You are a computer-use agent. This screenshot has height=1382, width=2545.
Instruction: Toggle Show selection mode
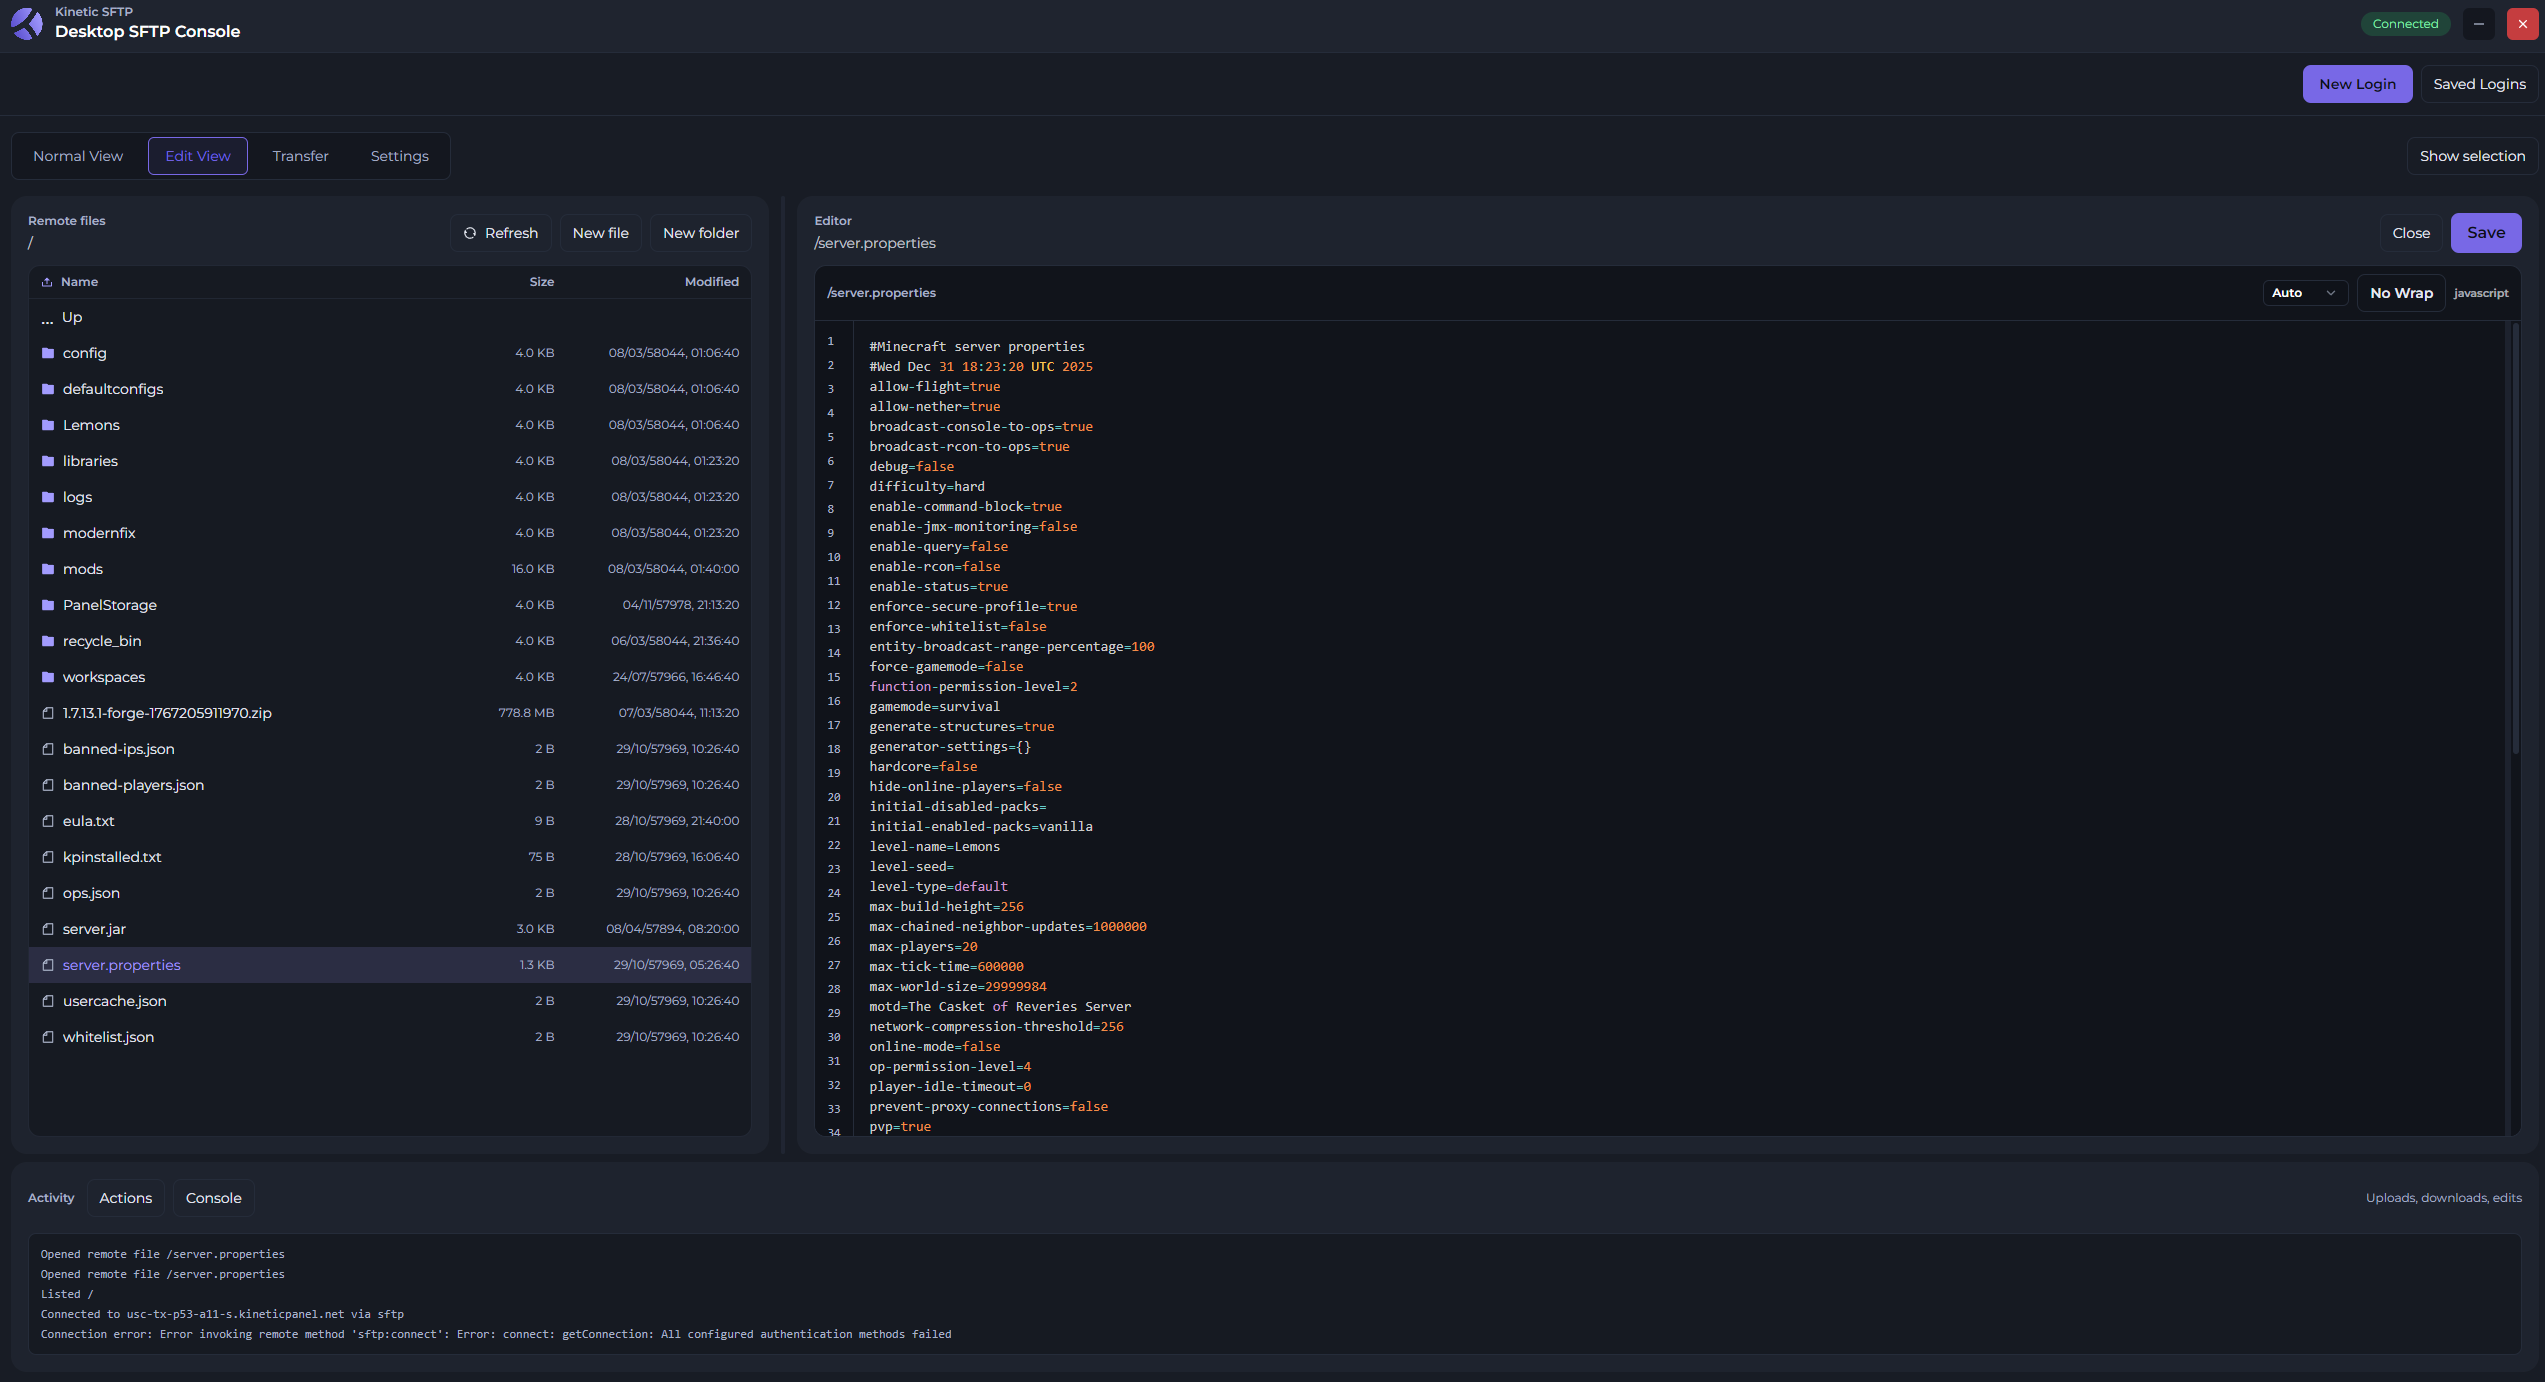click(2472, 156)
